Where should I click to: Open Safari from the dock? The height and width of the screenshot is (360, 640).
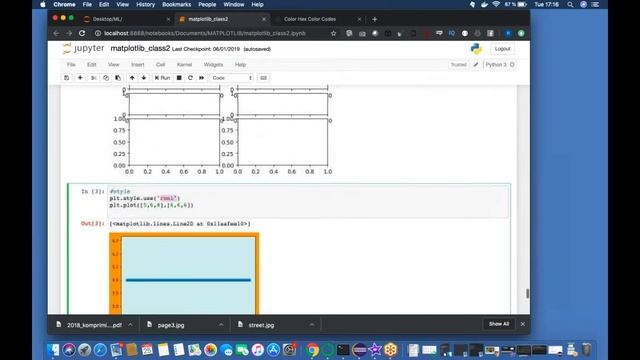100,350
